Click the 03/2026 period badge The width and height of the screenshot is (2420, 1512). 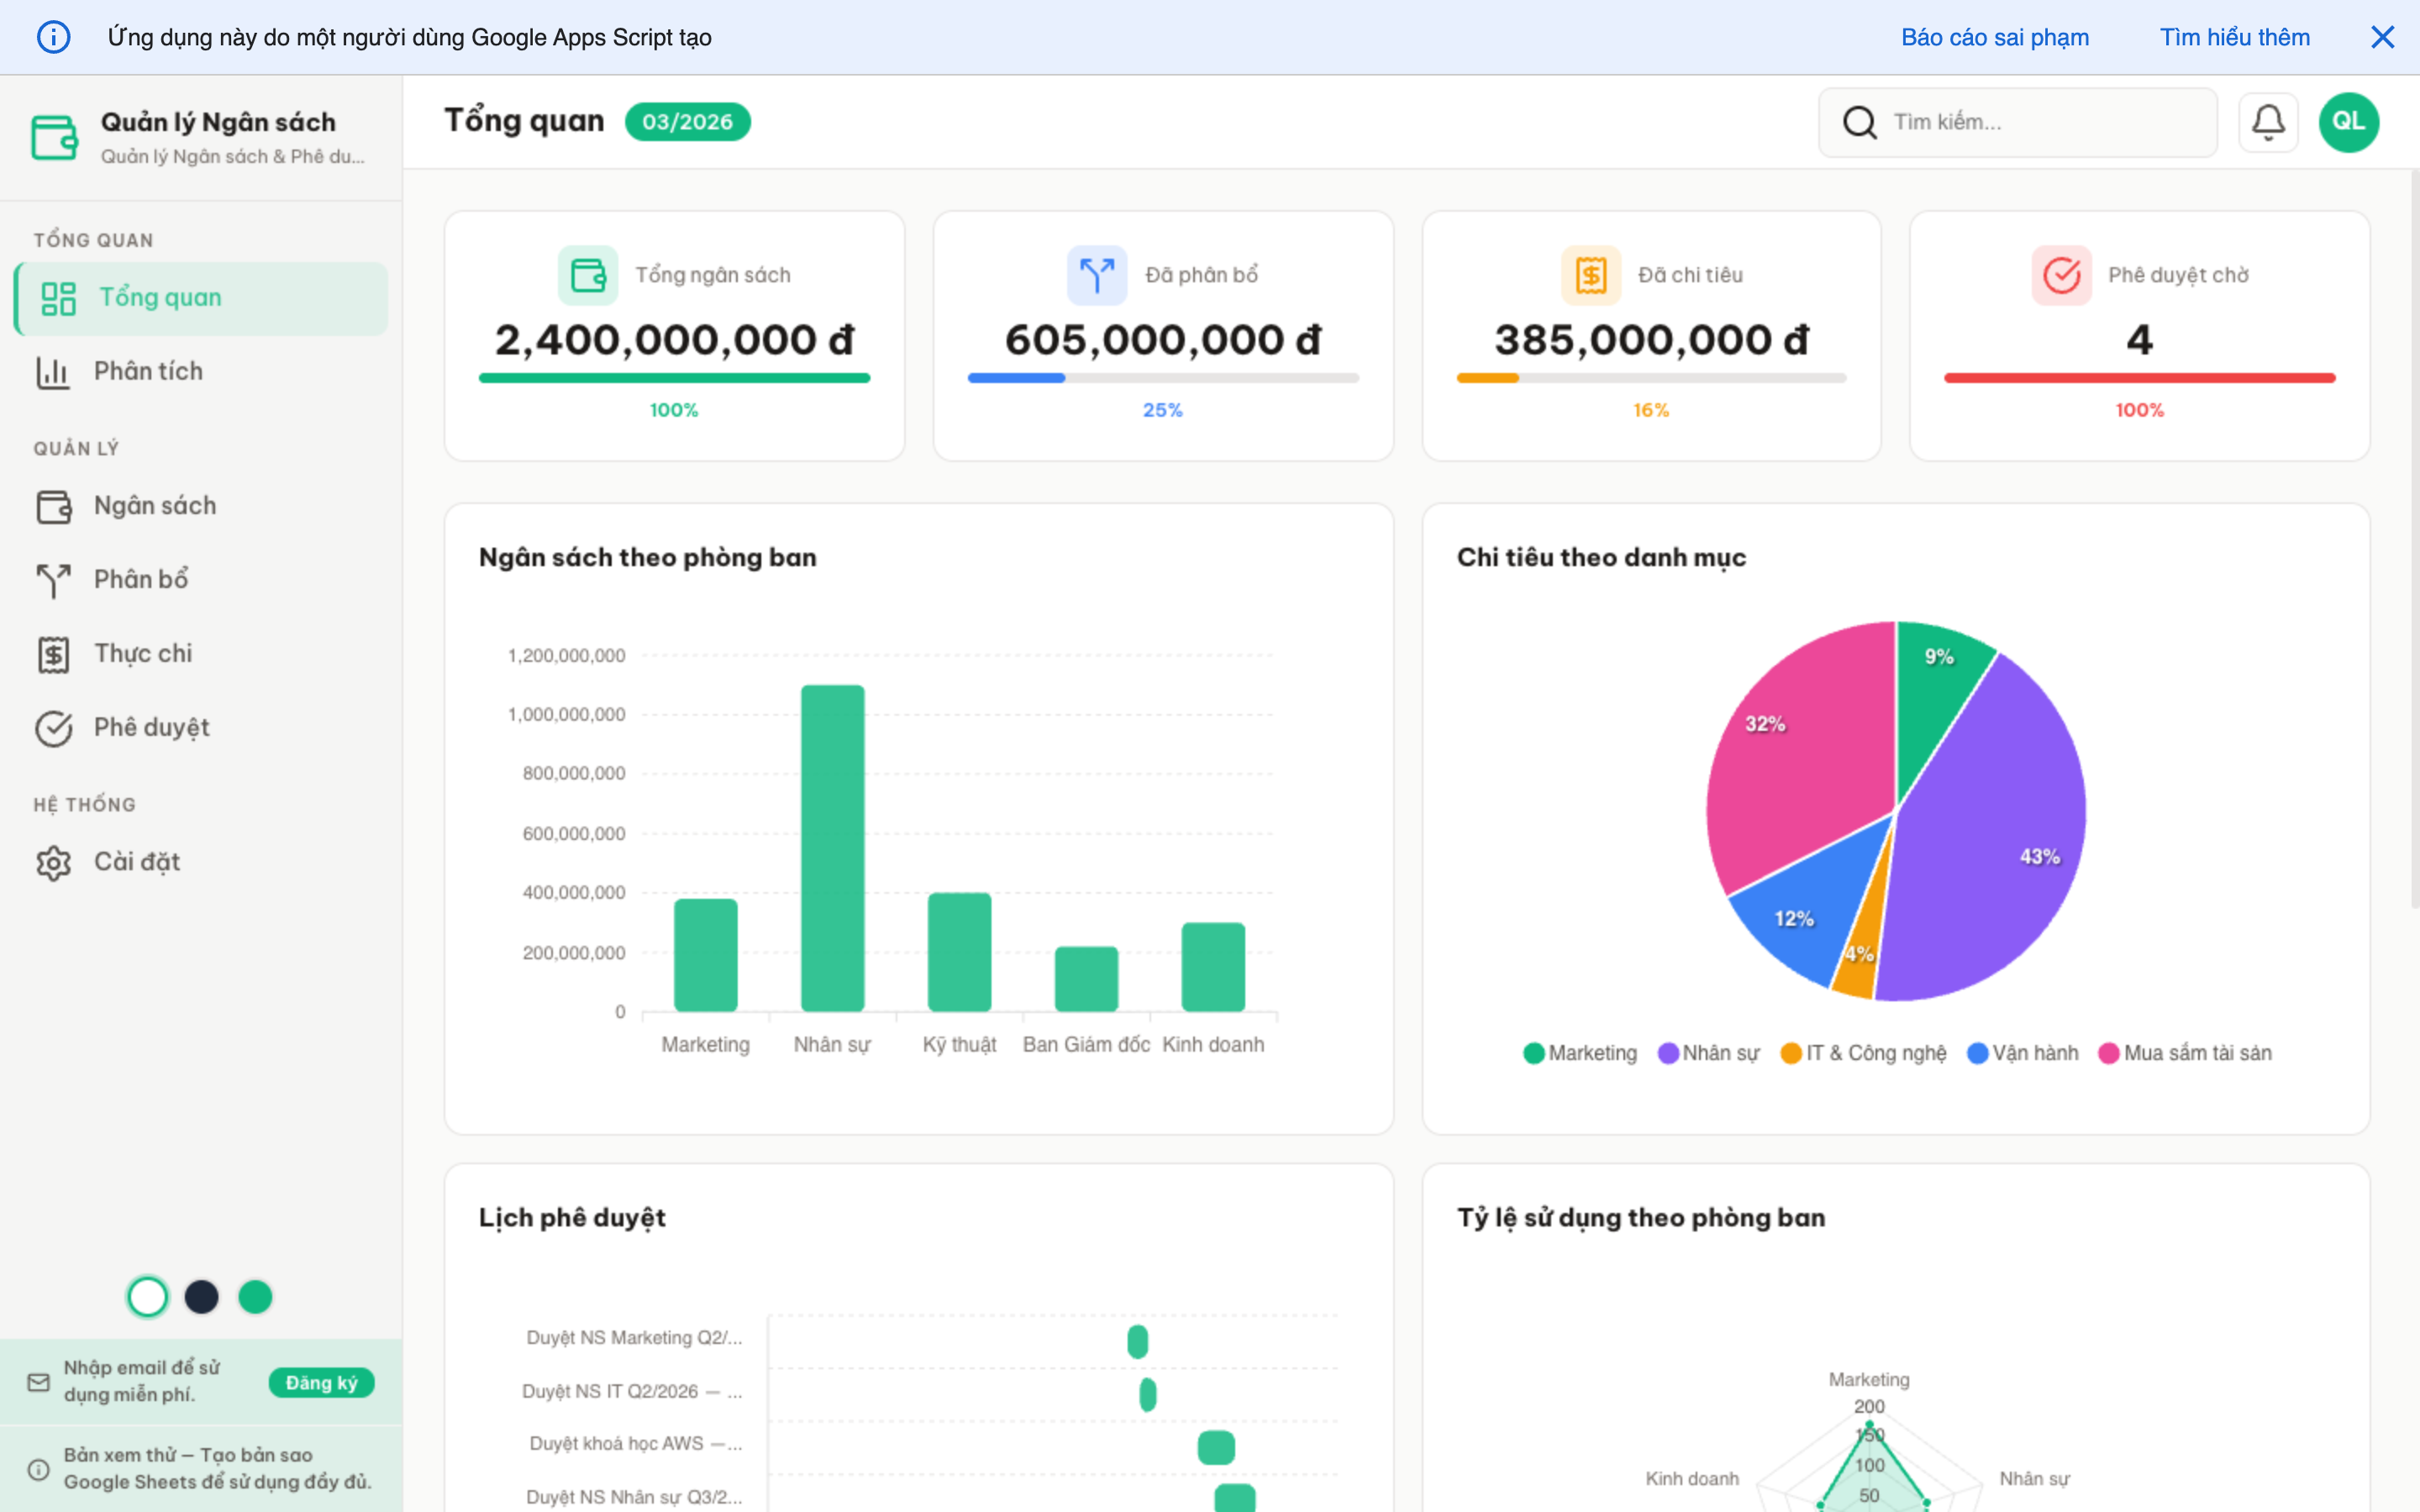point(687,122)
